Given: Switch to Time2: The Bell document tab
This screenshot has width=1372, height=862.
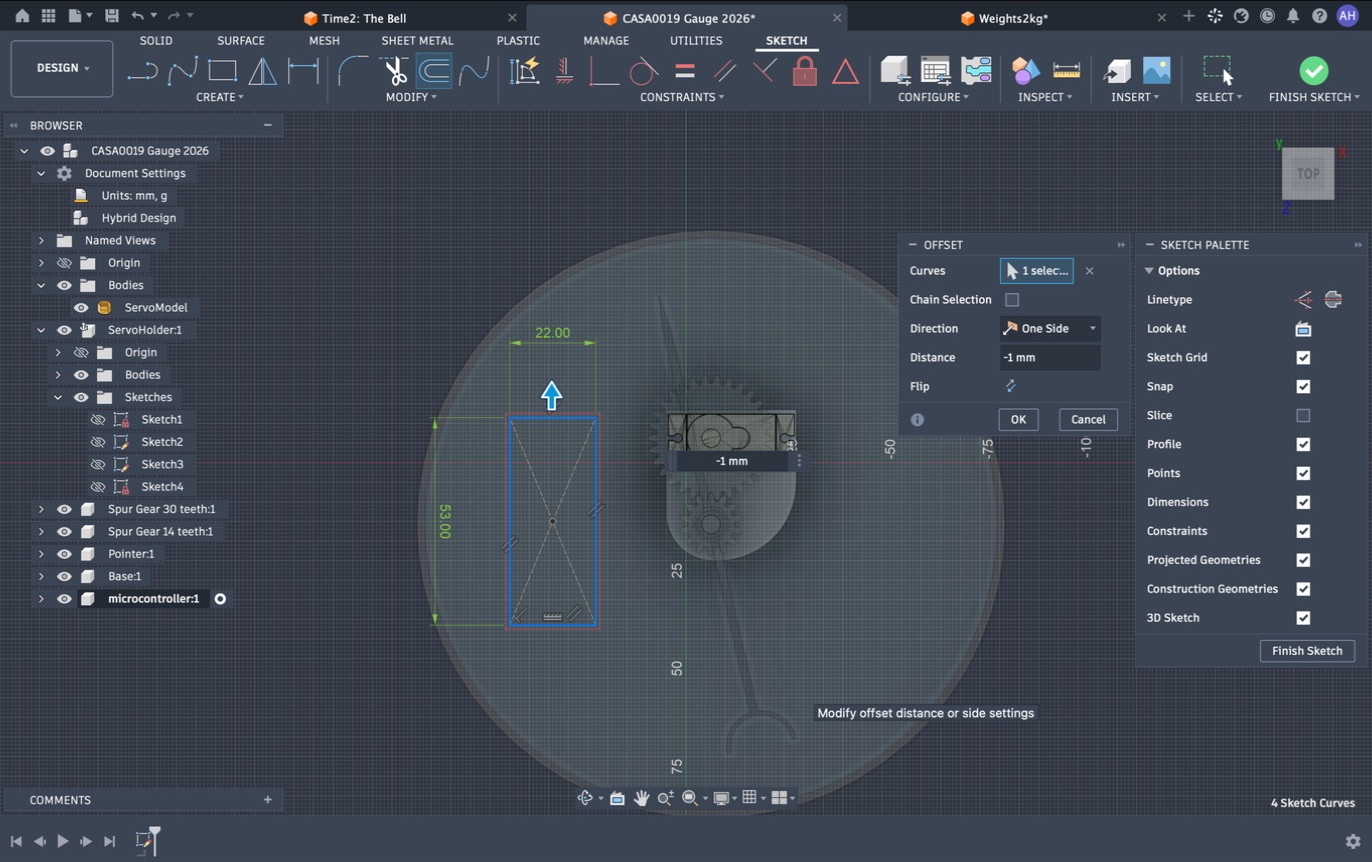Looking at the screenshot, I should [364, 18].
